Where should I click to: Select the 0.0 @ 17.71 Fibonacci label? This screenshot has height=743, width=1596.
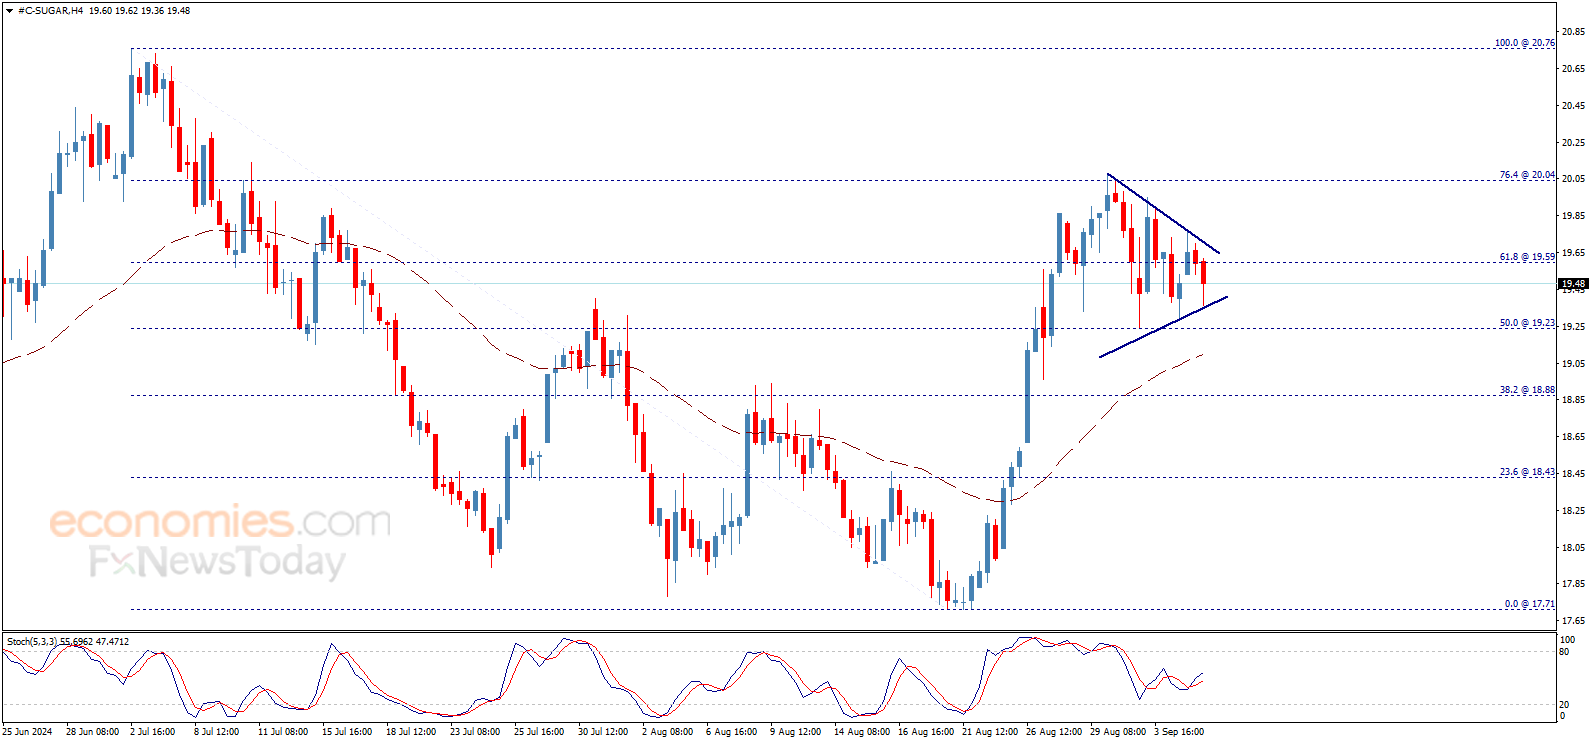pyautogui.click(x=1529, y=604)
